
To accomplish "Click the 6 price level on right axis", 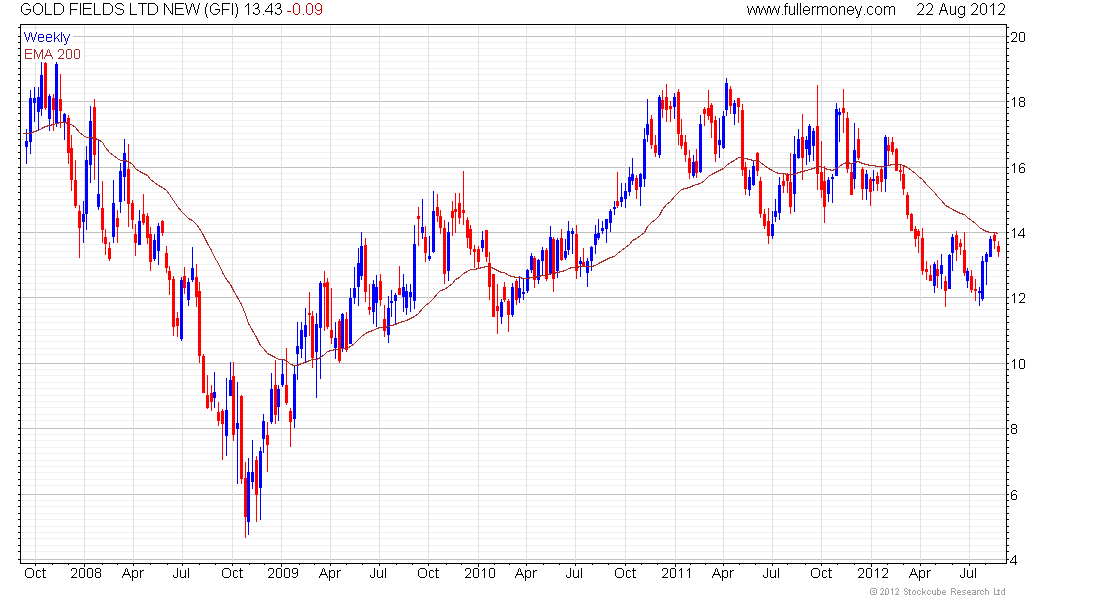I will click(x=1015, y=496).
